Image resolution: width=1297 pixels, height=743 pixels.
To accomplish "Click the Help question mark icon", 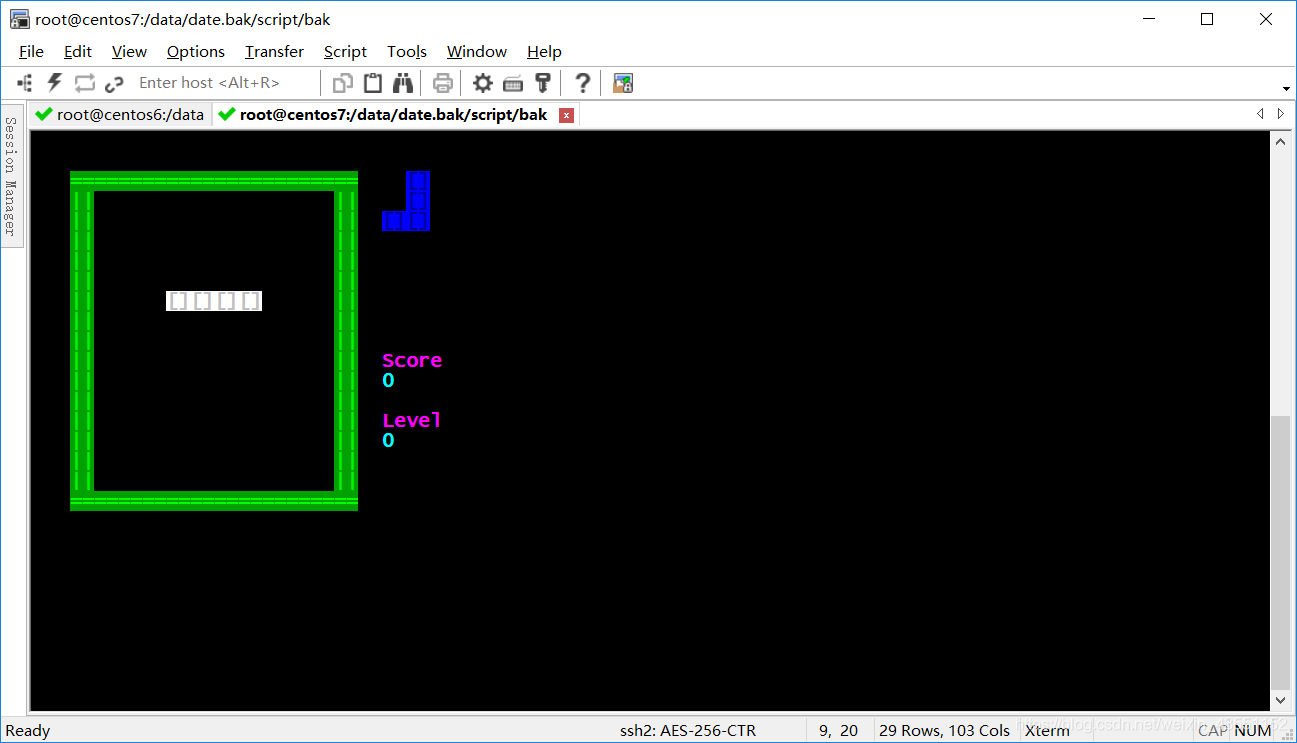I will (583, 83).
